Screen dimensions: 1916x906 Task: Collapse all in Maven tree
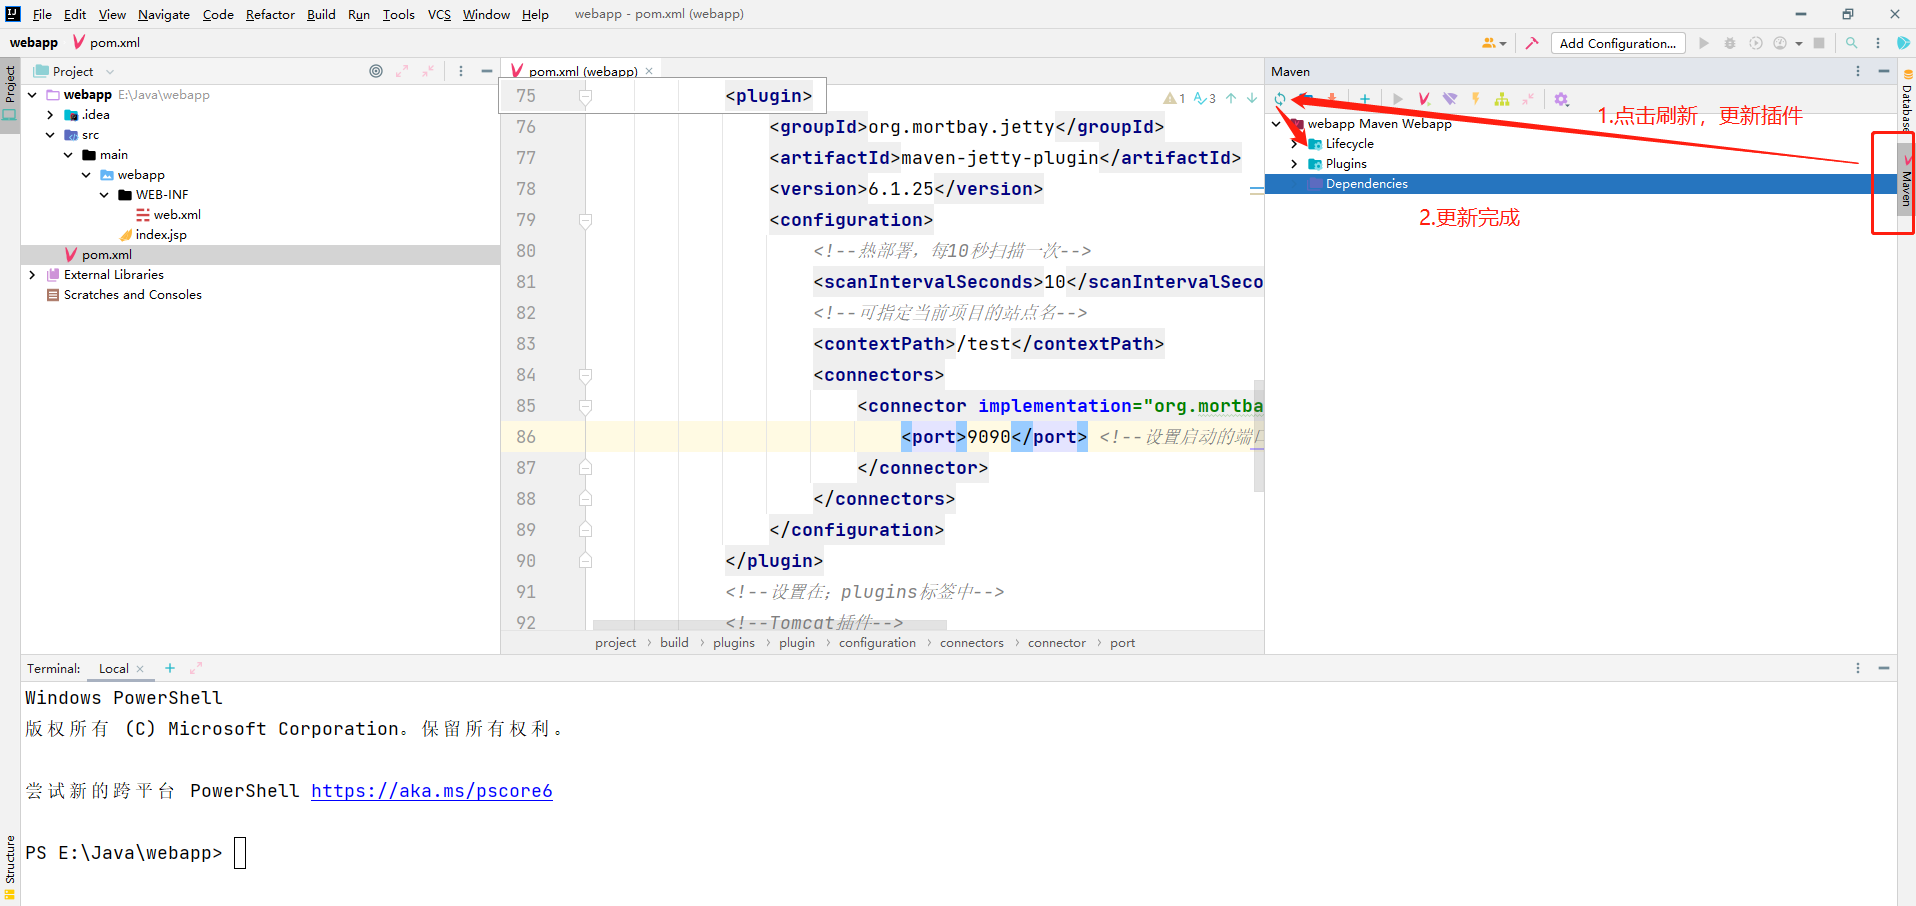point(1527,99)
